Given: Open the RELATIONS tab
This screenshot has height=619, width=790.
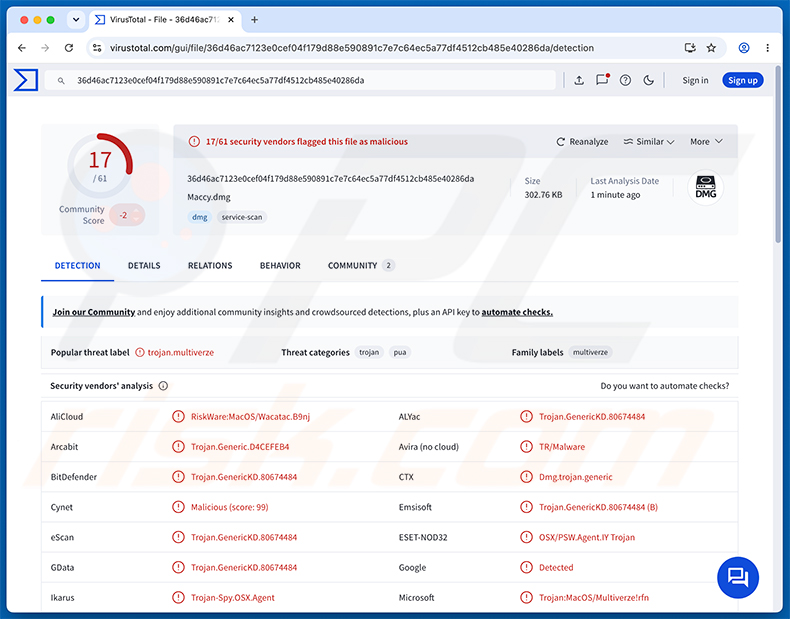Looking at the screenshot, I should coord(210,265).
